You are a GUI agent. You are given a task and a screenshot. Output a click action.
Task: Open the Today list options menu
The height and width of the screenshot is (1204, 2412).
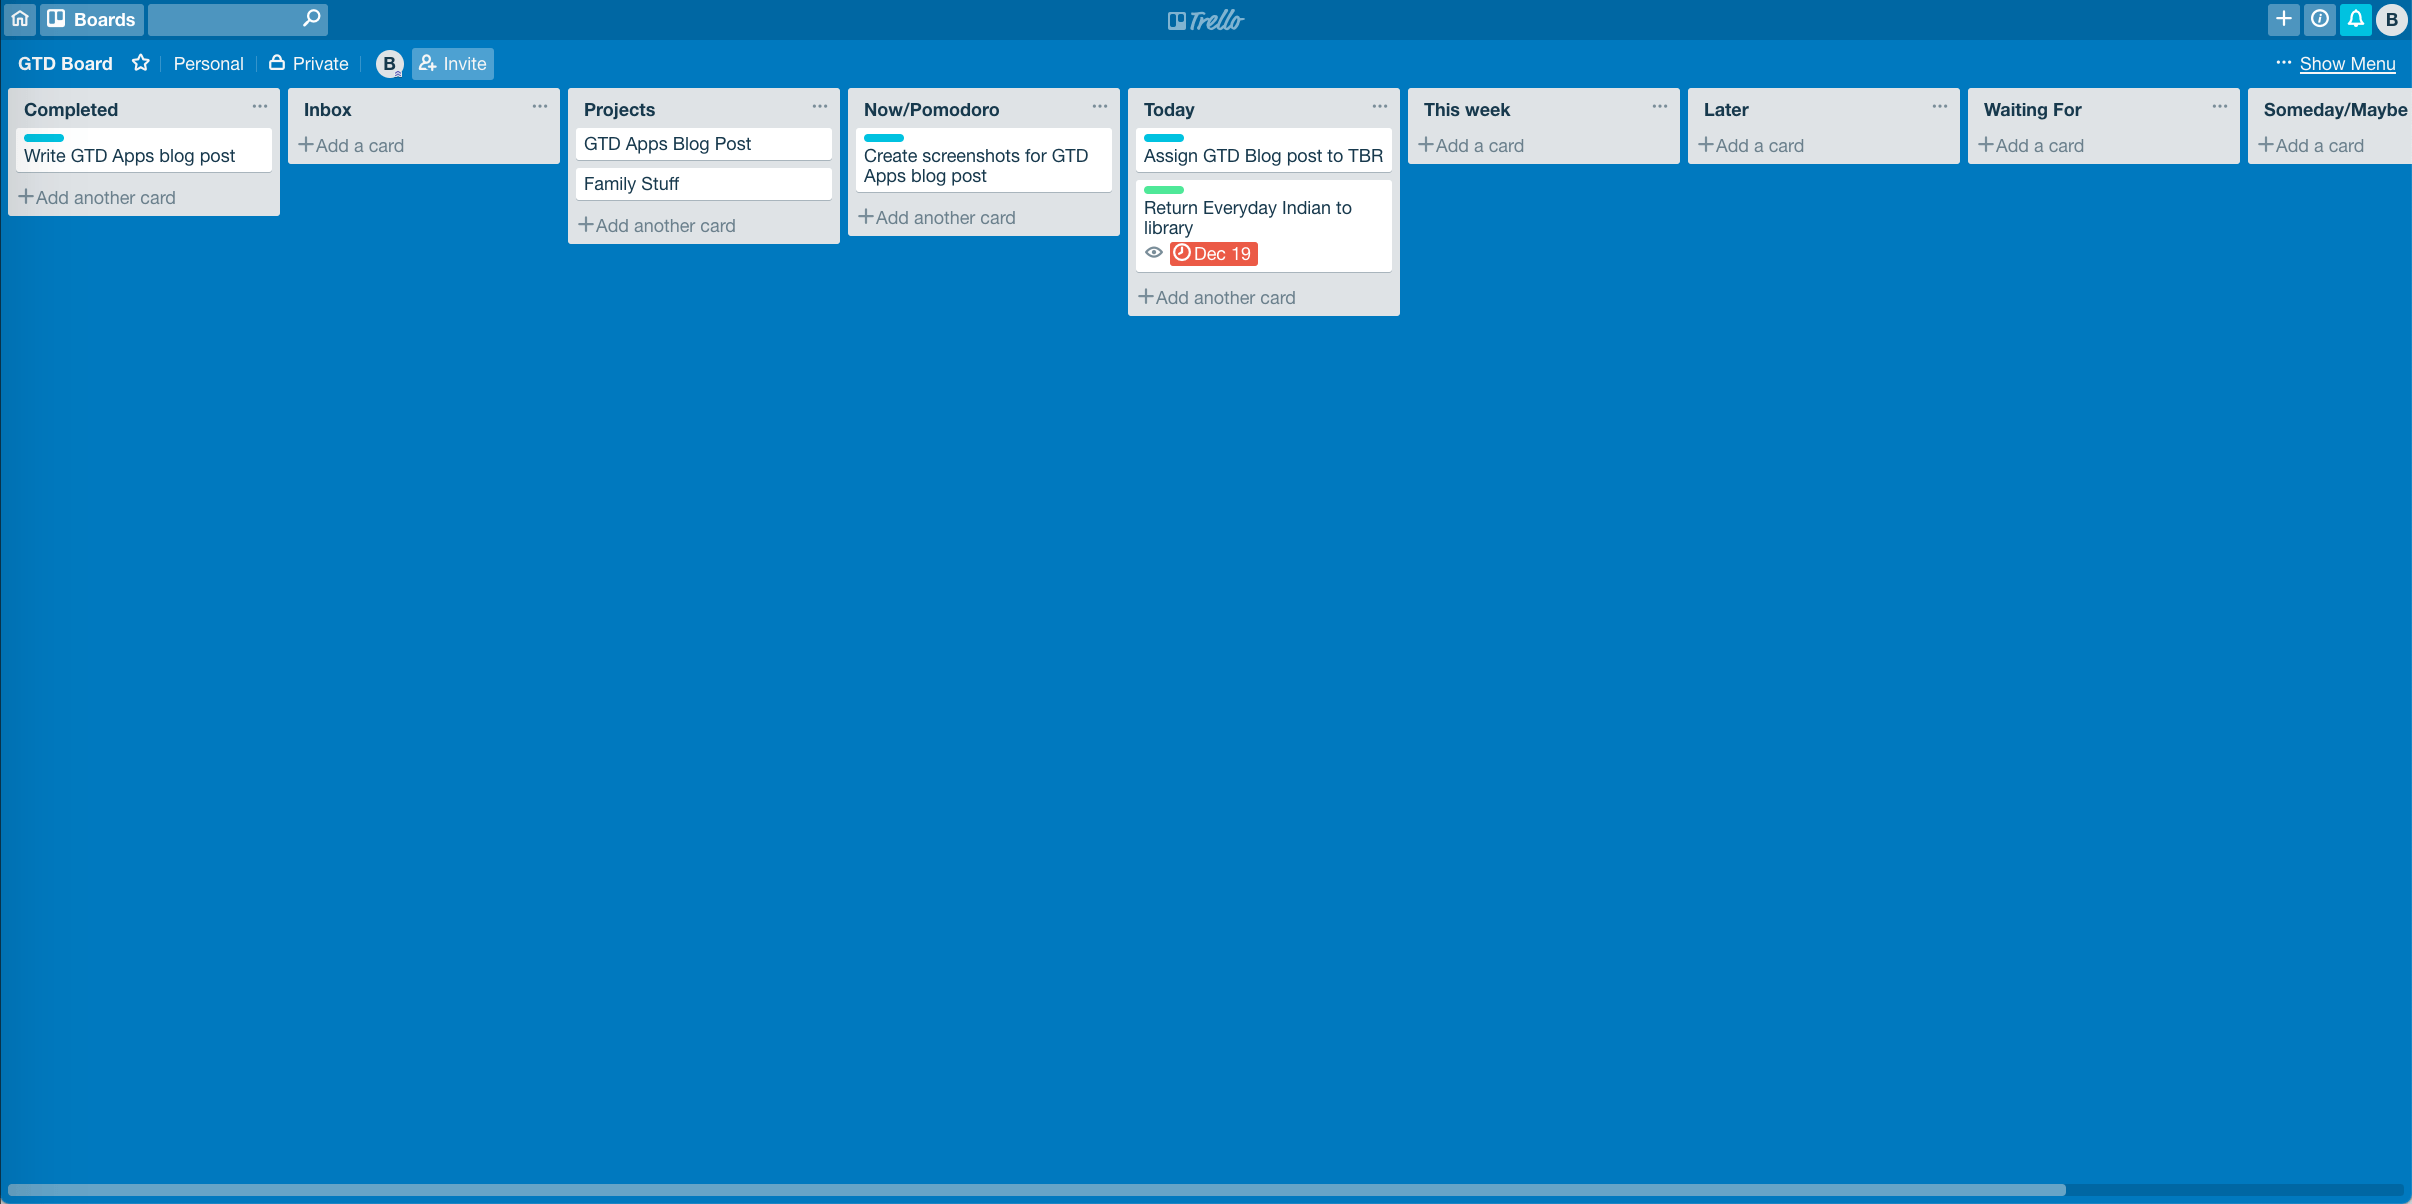pyautogui.click(x=1378, y=107)
